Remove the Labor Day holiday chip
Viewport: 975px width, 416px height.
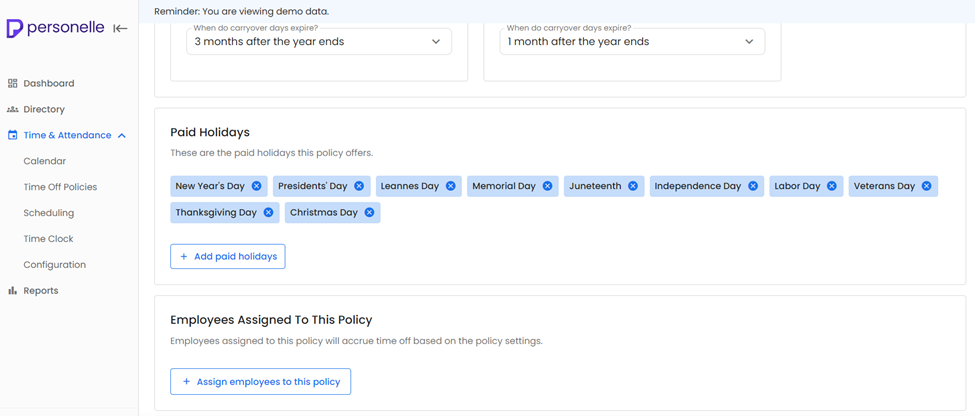point(832,186)
